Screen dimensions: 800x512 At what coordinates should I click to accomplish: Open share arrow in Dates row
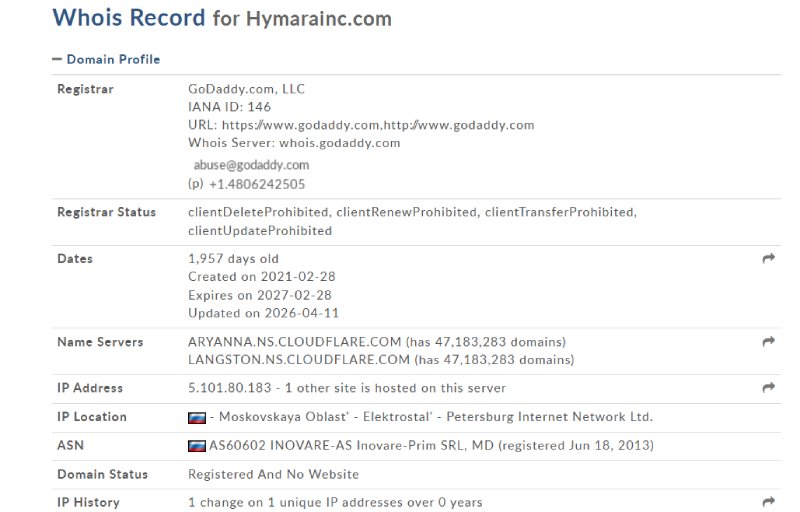768,259
